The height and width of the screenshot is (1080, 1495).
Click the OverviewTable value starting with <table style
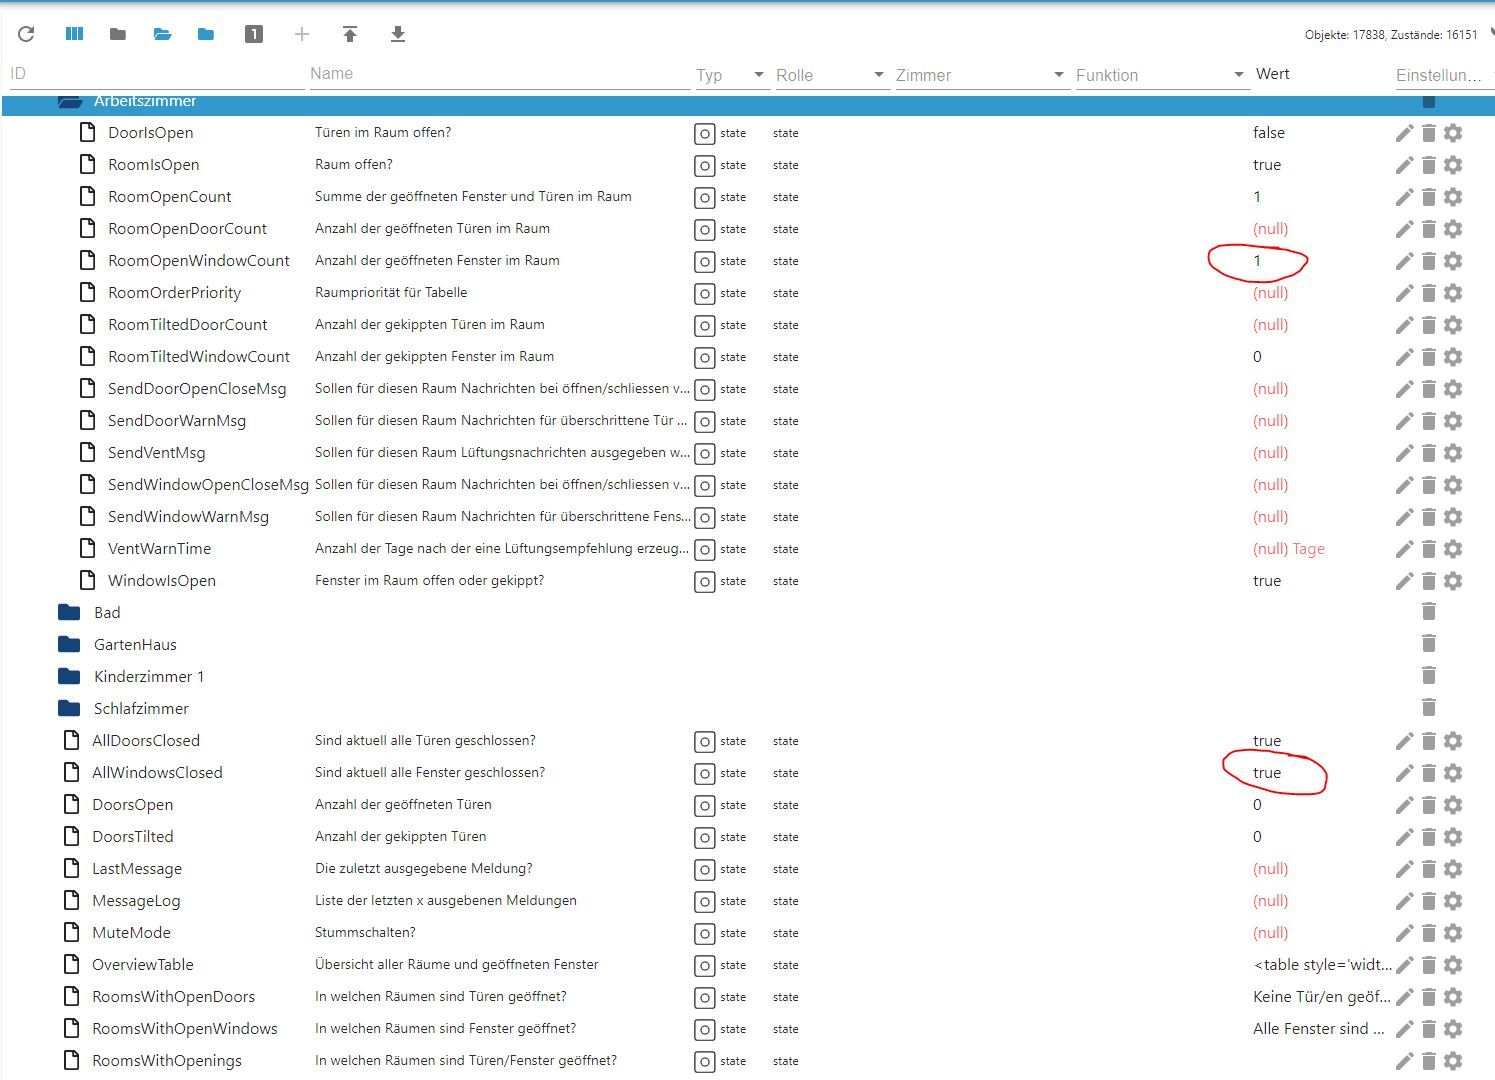coord(1322,965)
